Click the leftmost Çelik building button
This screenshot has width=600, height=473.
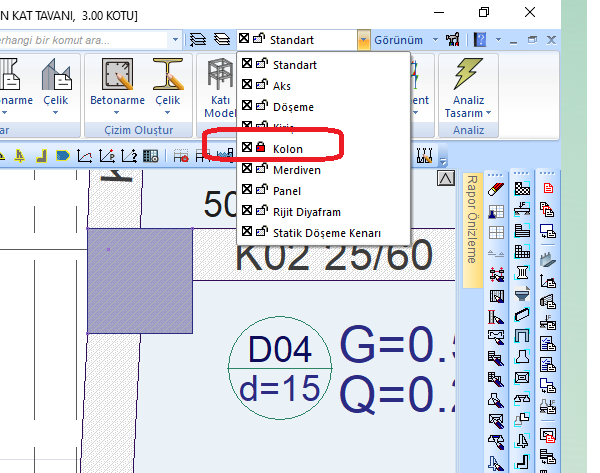56,85
